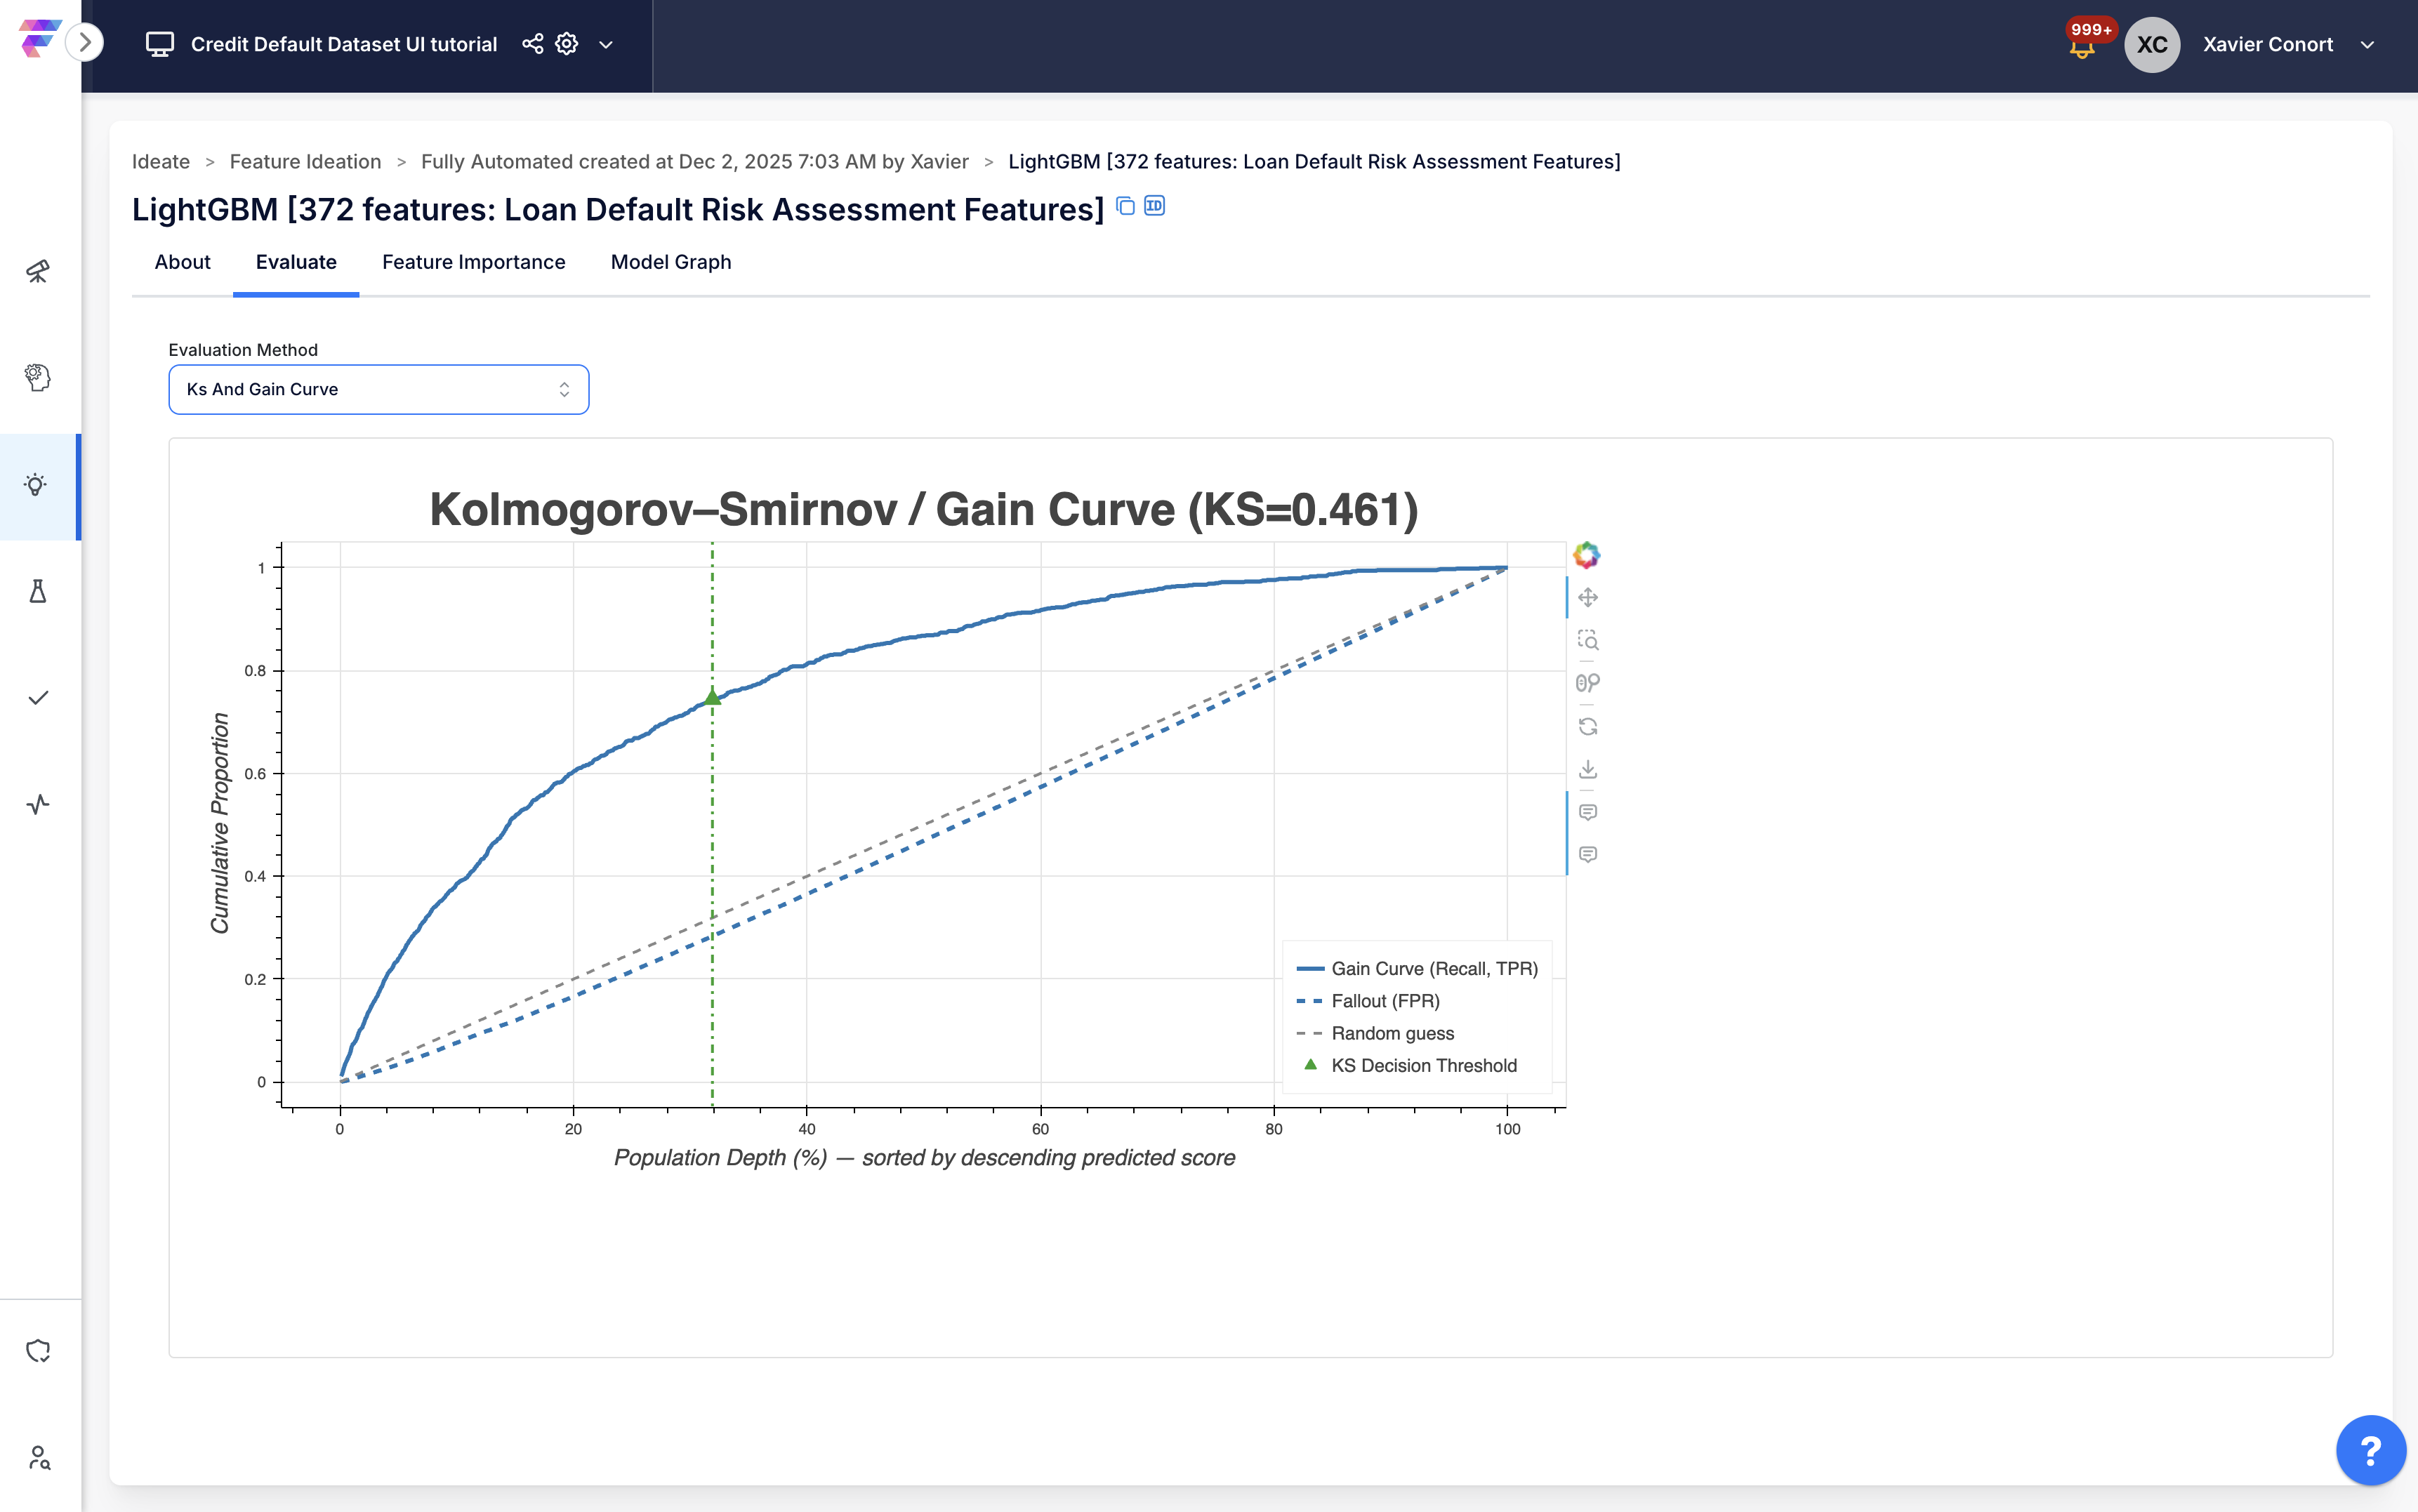The height and width of the screenshot is (1512, 2418).
Task: Click the reset chart view icon
Action: tap(1587, 726)
